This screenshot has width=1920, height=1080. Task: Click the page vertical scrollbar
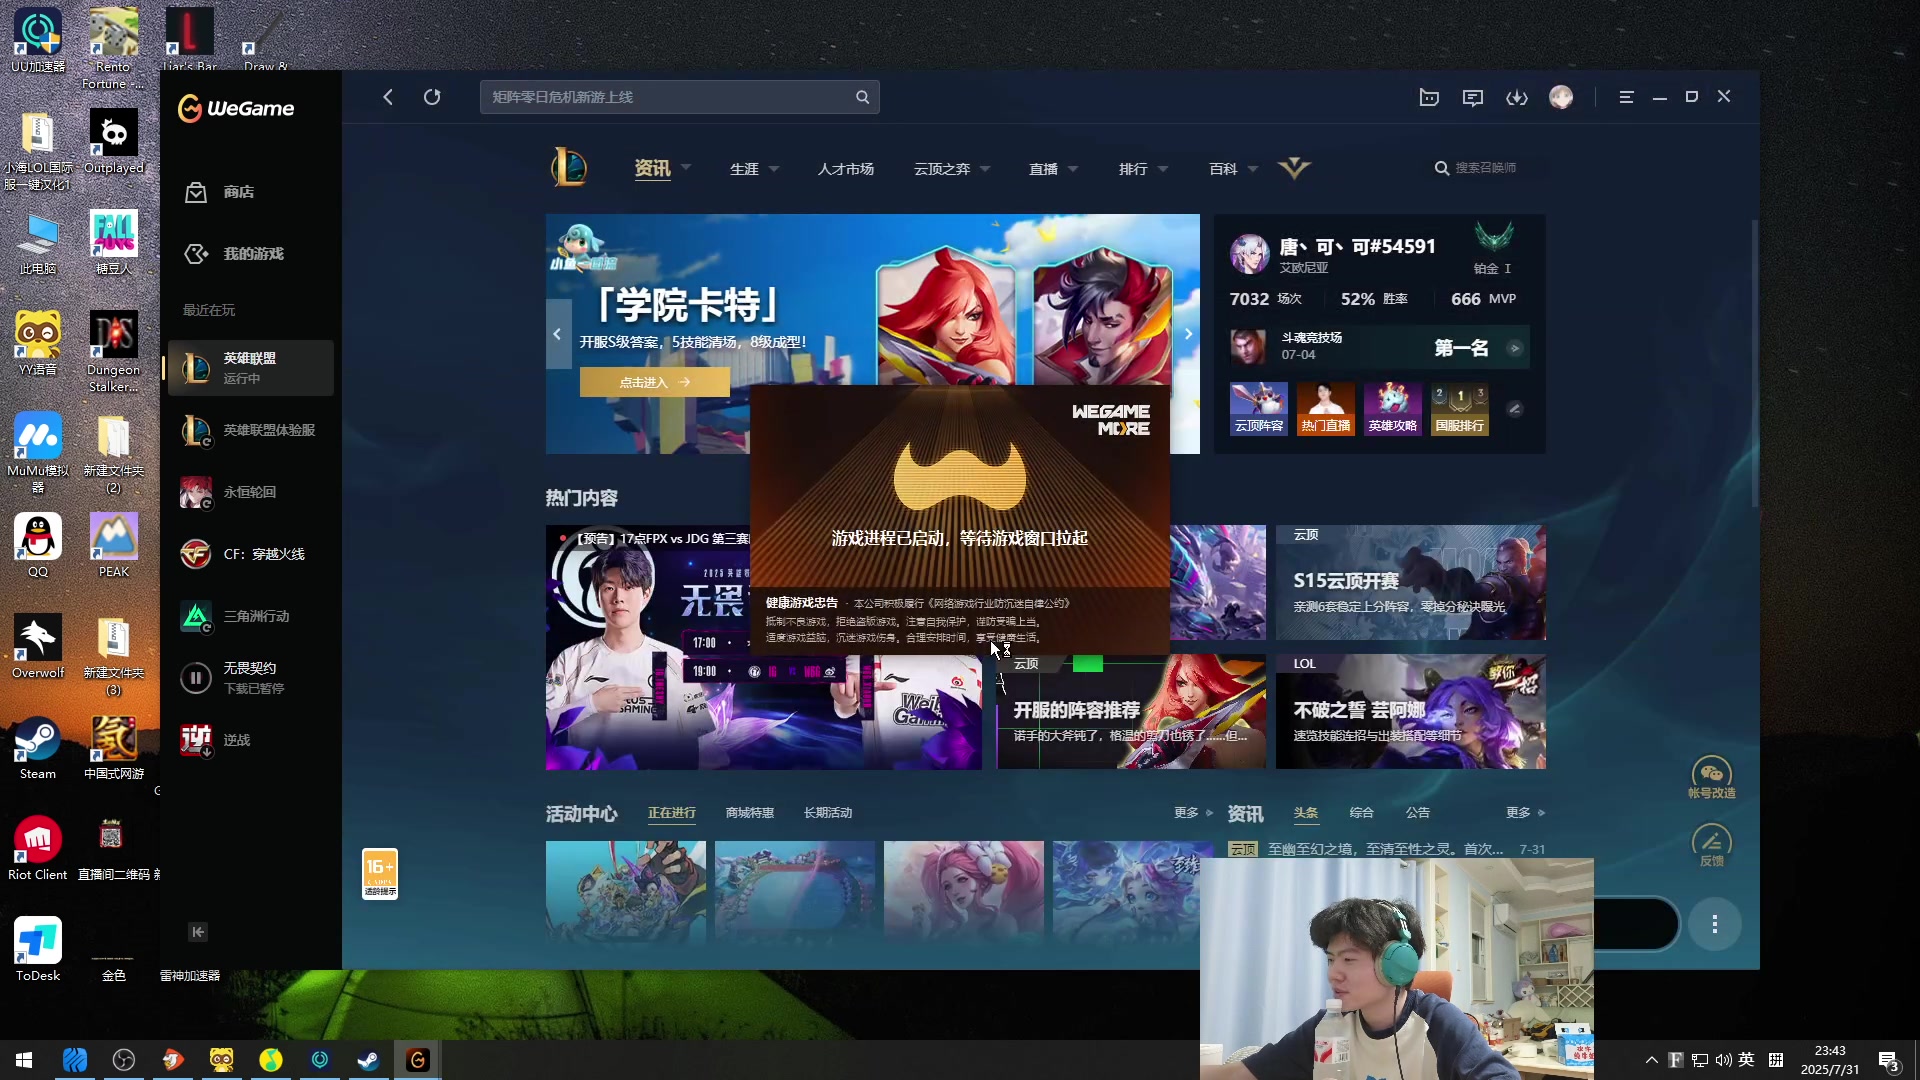pos(1755,362)
